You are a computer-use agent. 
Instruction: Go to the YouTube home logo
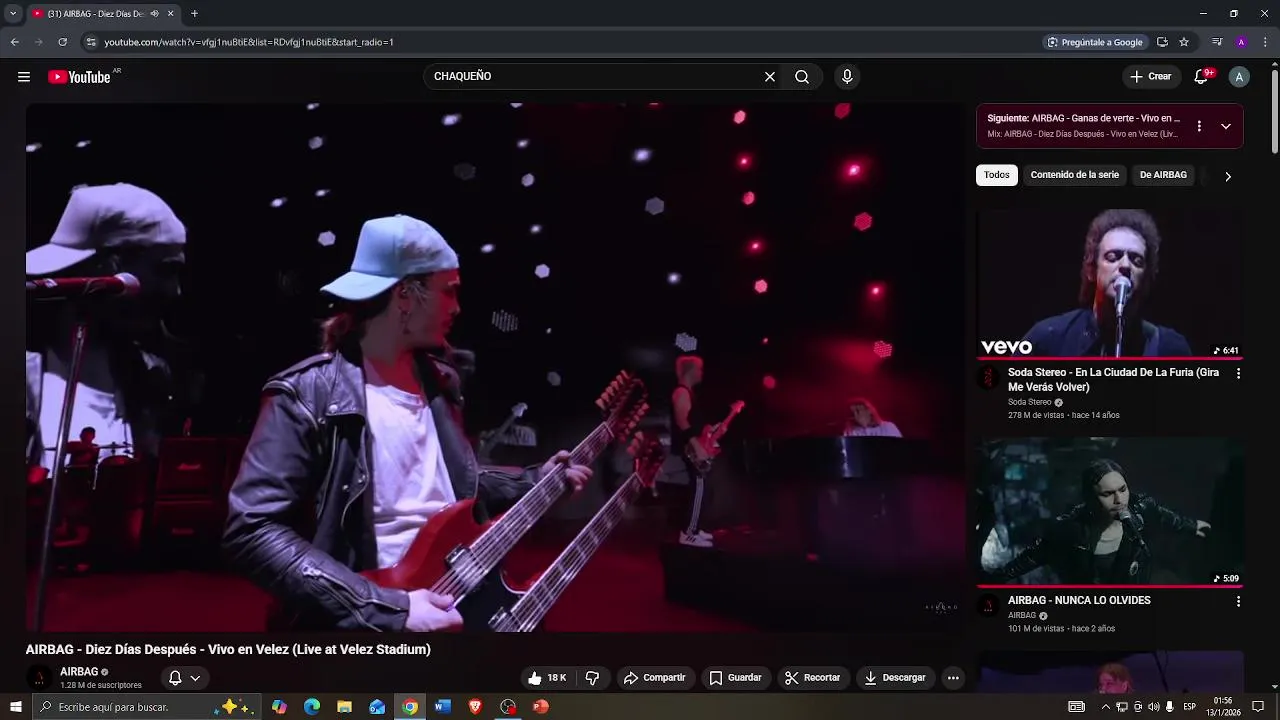80,77
